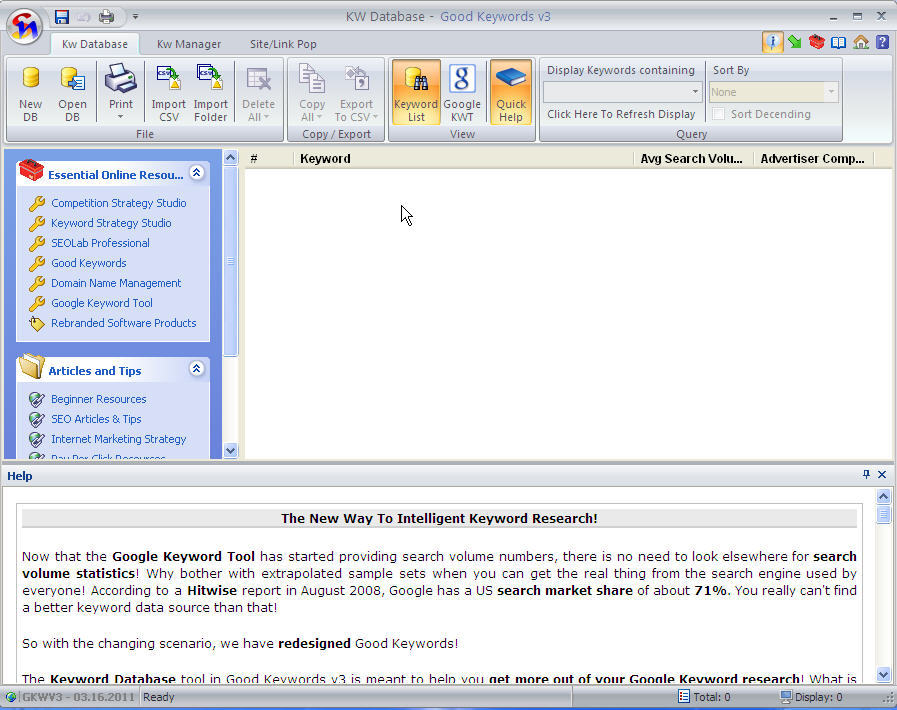Enable the Sort Descending checkbox
The height and width of the screenshot is (710, 897).
(x=718, y=113)
